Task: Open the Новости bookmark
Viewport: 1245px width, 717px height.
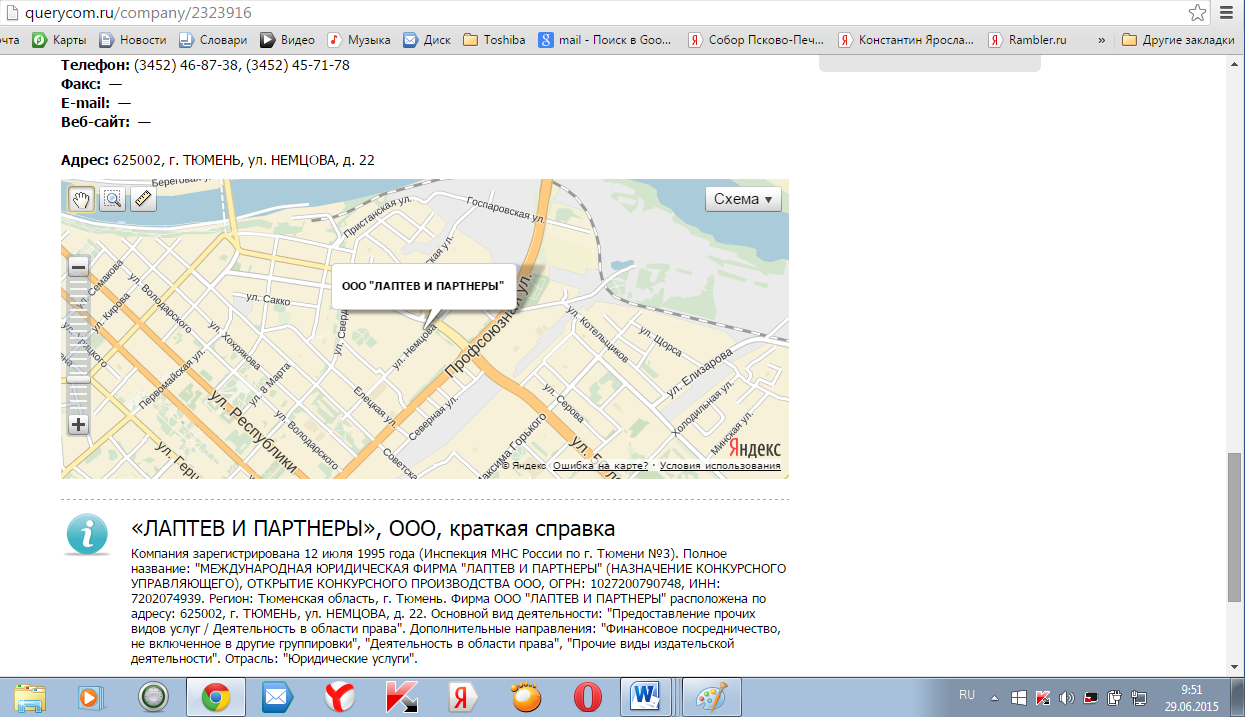Action: (x=132, y=41)
